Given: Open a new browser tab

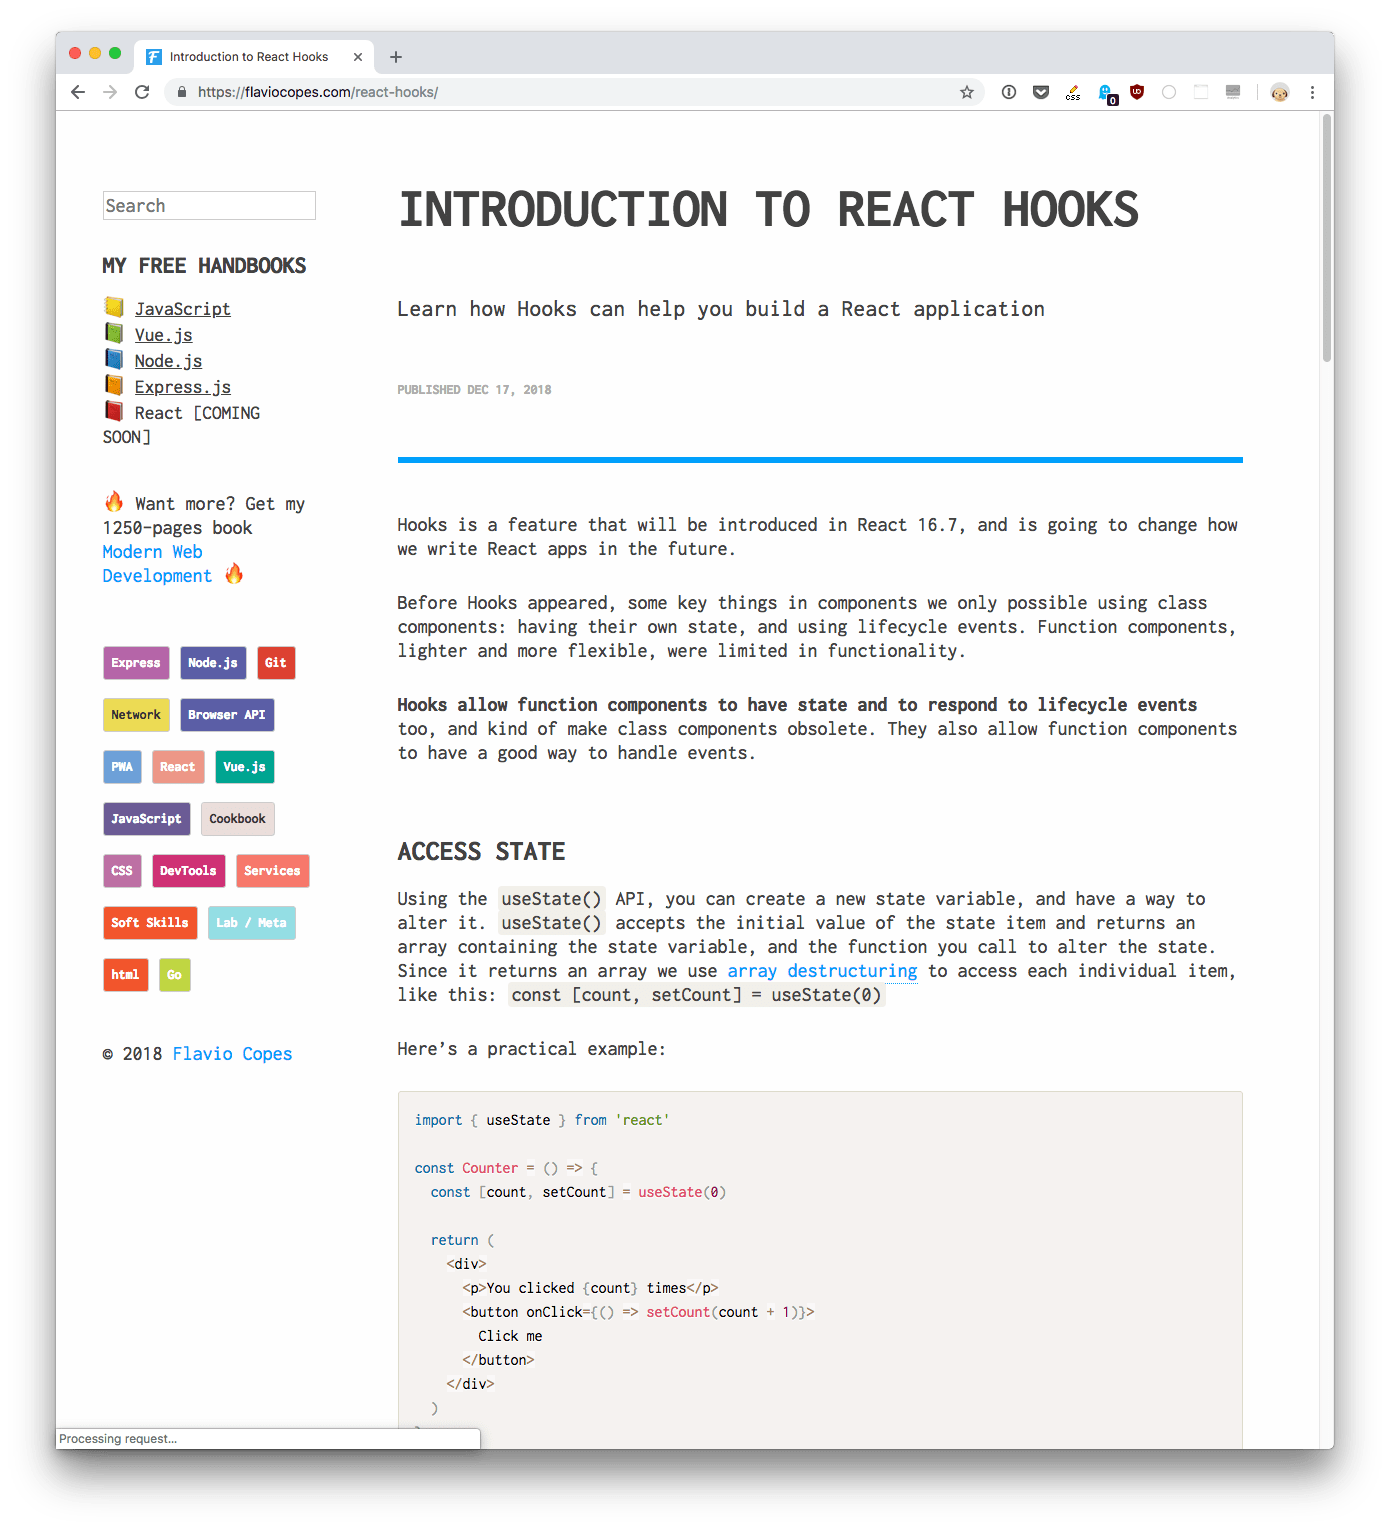Looking at the screenshot, I should pos(396,56).
